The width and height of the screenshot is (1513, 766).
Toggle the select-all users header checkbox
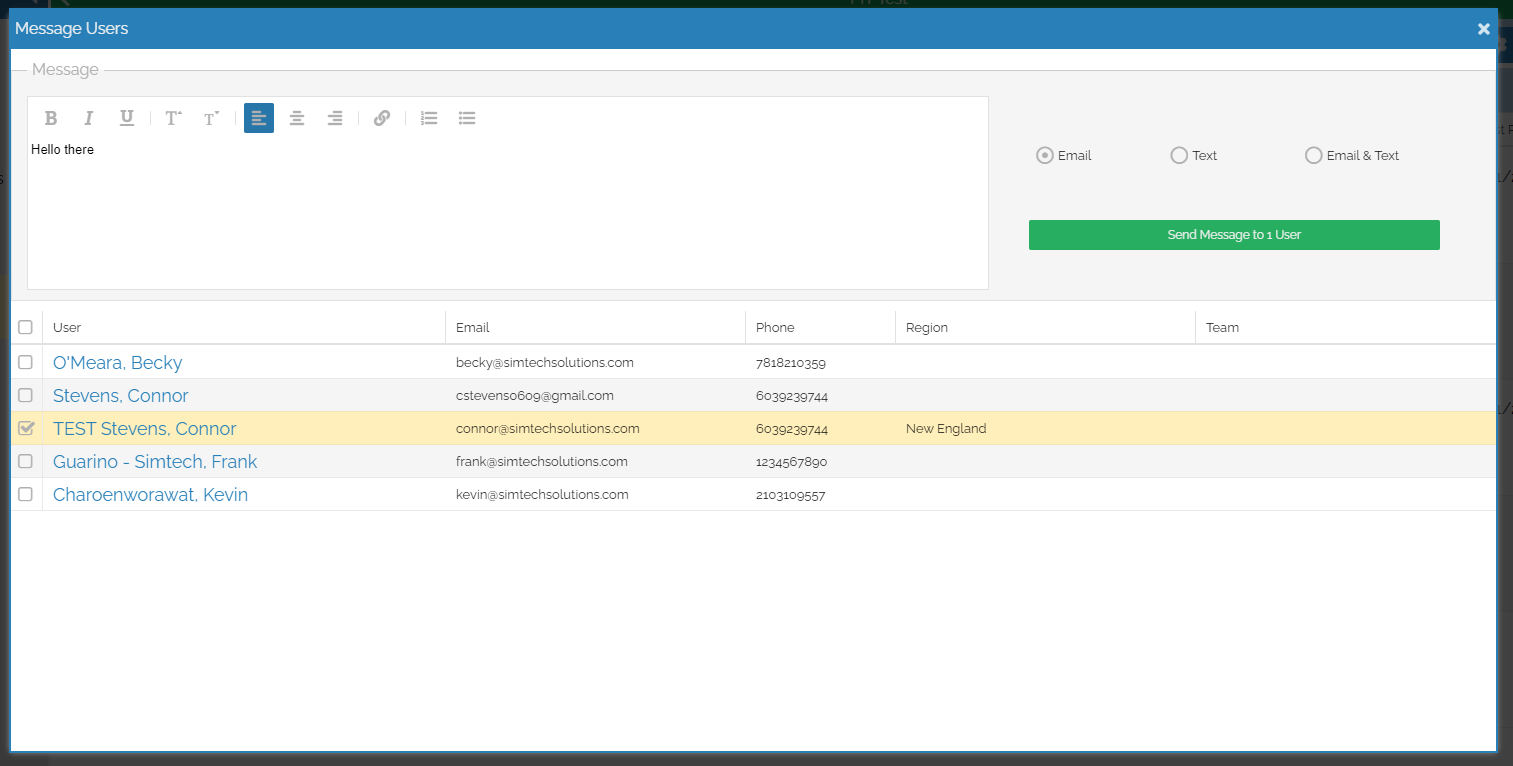(26, 327)
